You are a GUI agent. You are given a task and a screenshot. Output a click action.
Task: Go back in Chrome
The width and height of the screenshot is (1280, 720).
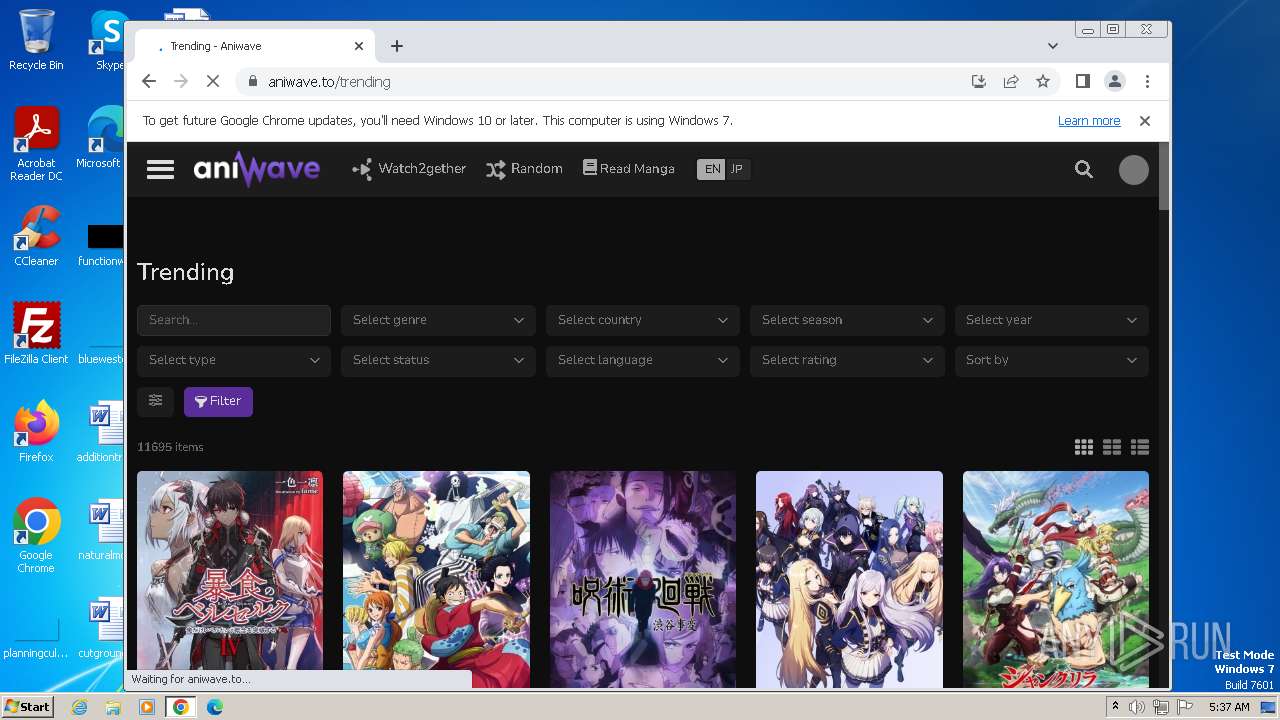point(149,82)
